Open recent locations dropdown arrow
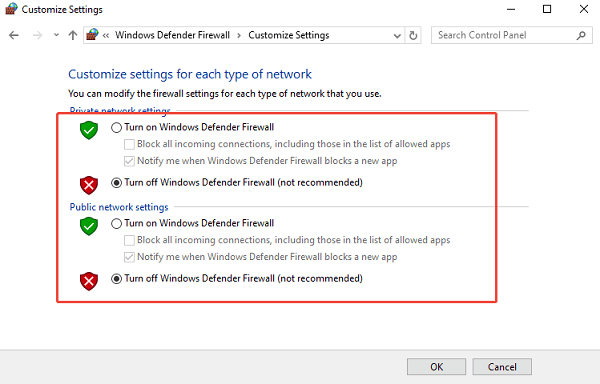Image resolution: width=600 pixels, height=384 pixels. tap(56, 35)
